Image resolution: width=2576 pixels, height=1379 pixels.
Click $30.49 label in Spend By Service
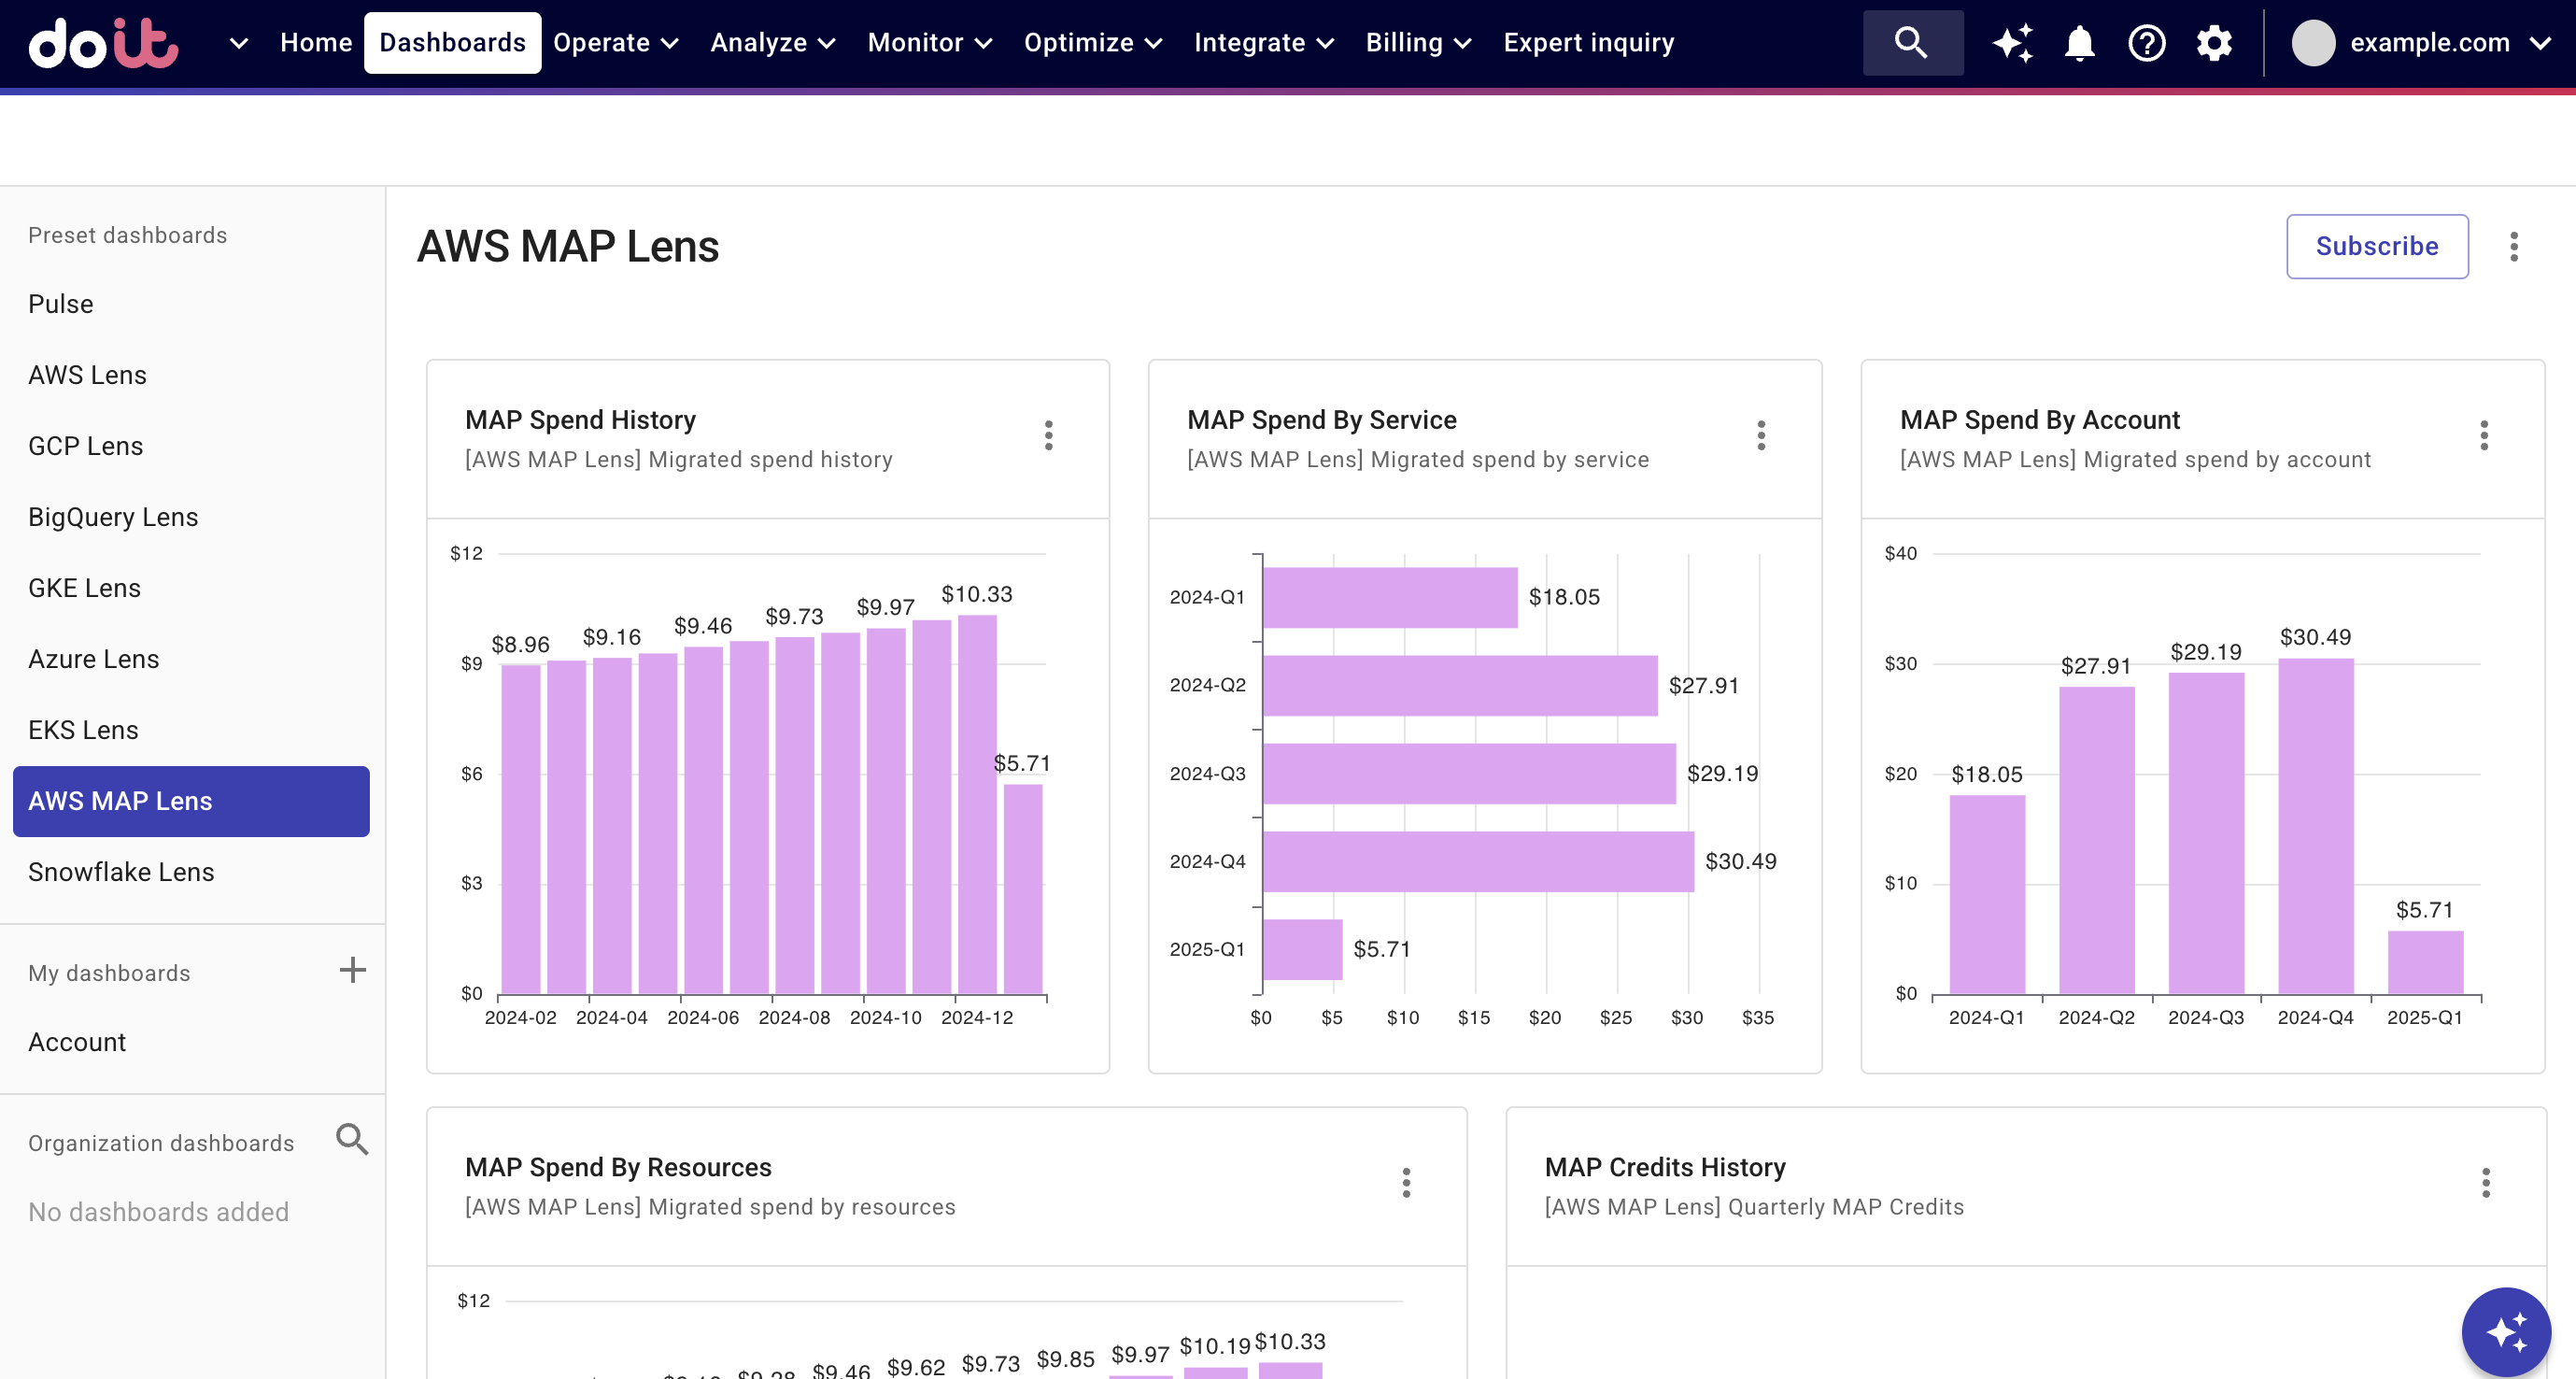1741,862
